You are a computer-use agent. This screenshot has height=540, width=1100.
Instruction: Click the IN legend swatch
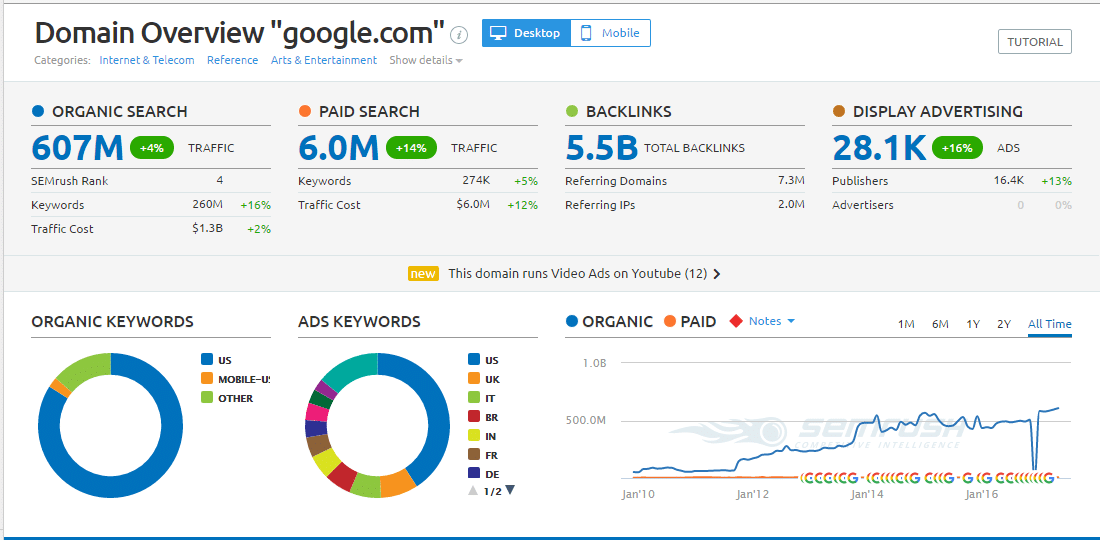(474, 436)
